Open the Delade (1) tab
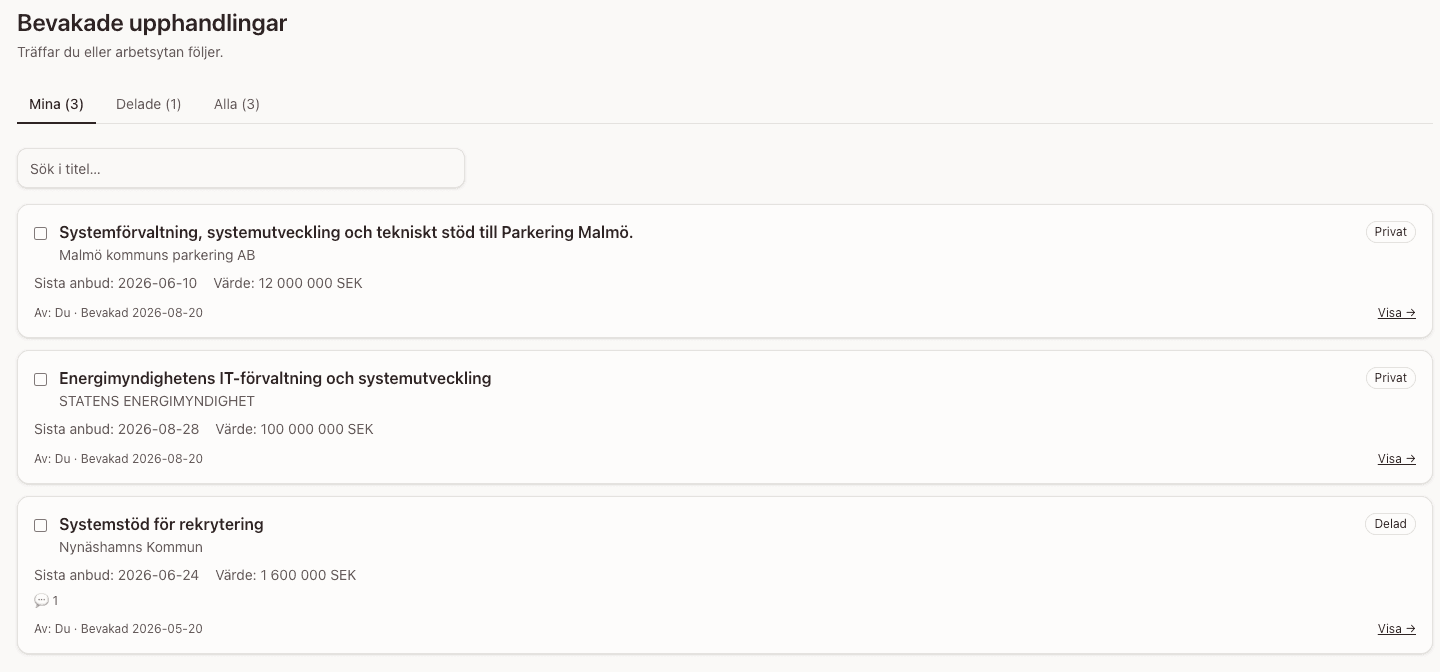Screen dimensions: 1440x672 point(149,104)
